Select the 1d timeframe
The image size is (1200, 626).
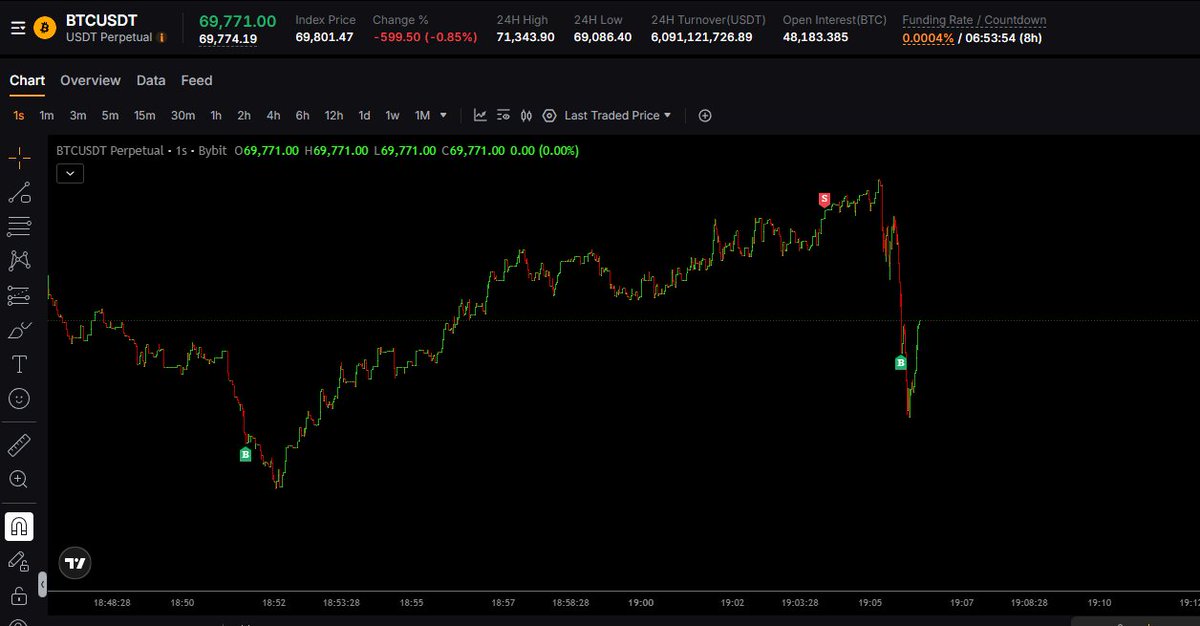364,115
